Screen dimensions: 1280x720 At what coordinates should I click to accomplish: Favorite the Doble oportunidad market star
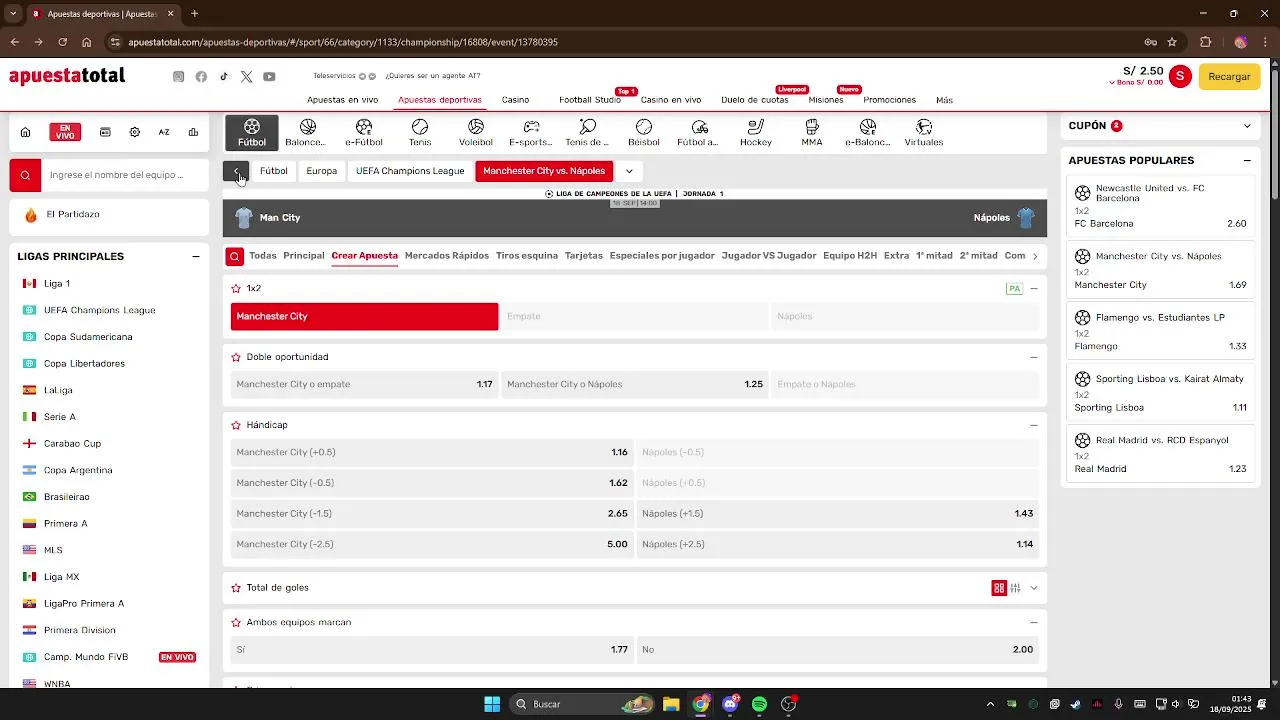[x=236, y=357]
